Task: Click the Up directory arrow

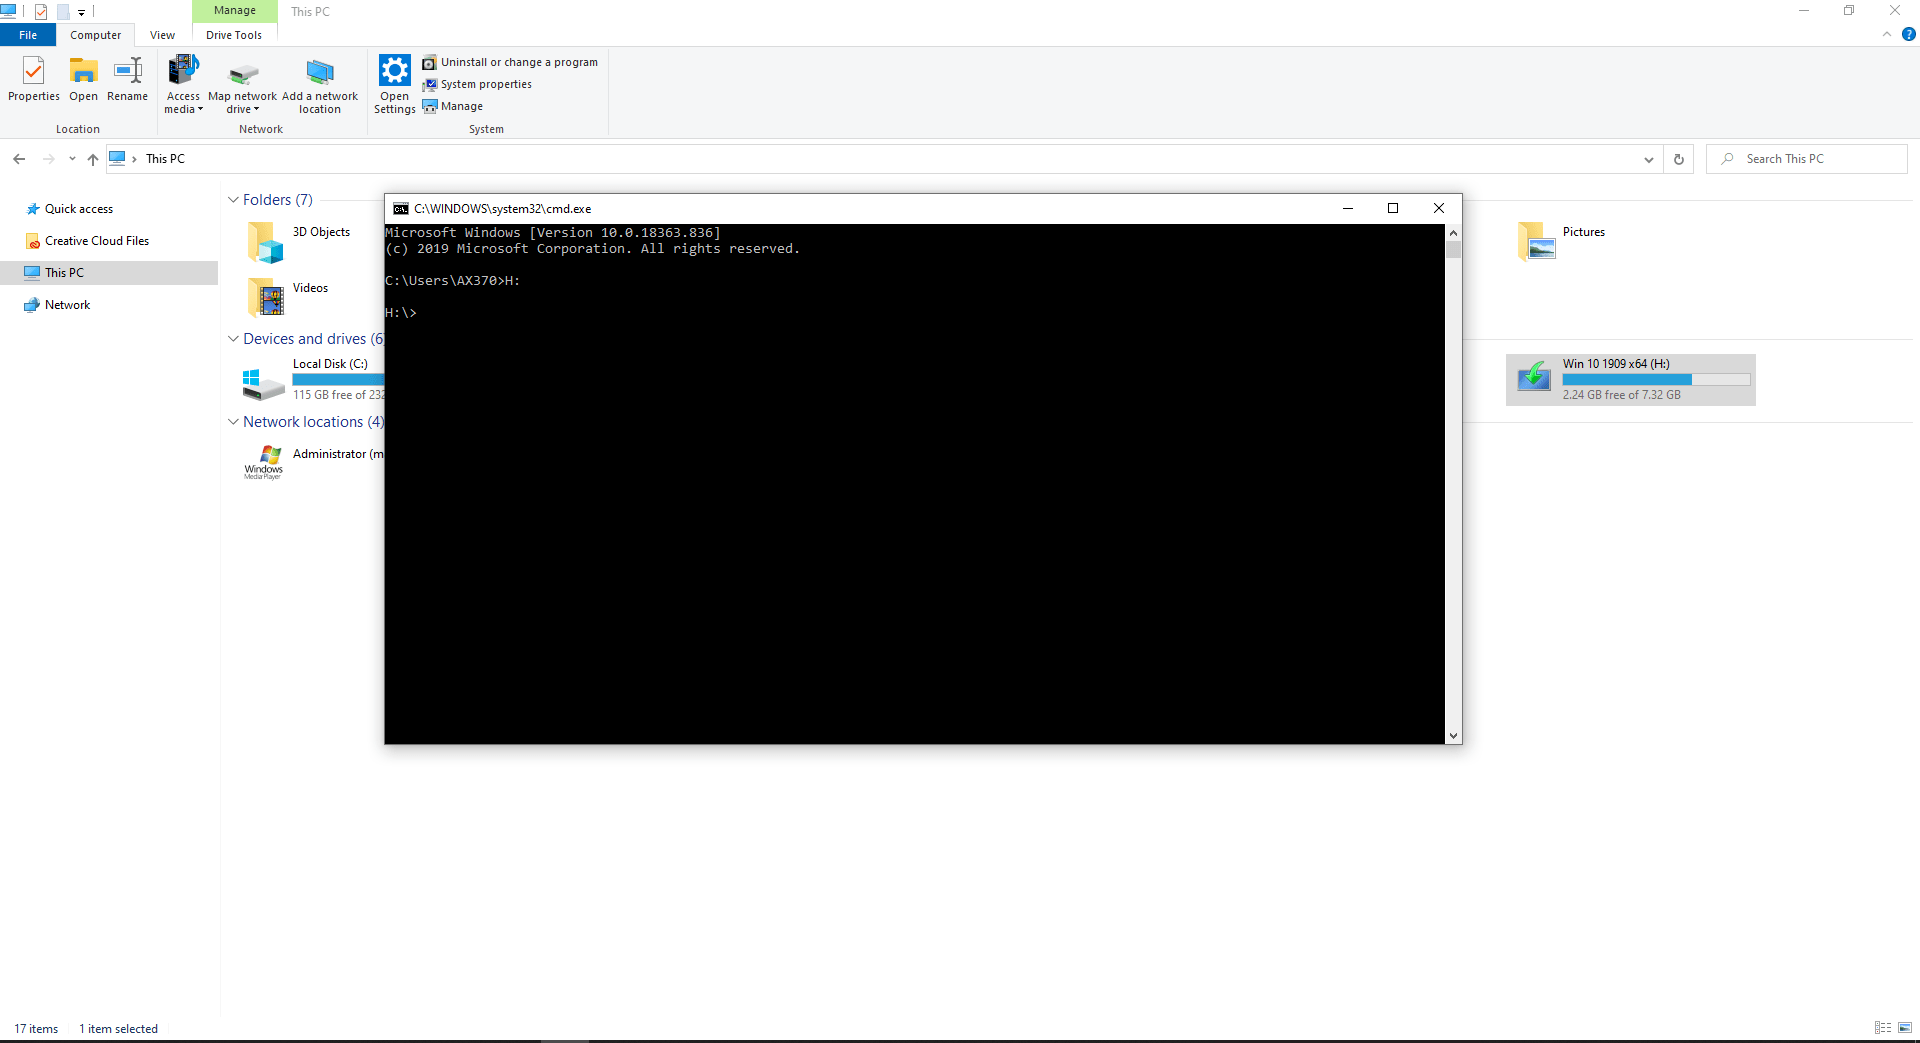Action: pyautogui.click(x=93, y=159)
